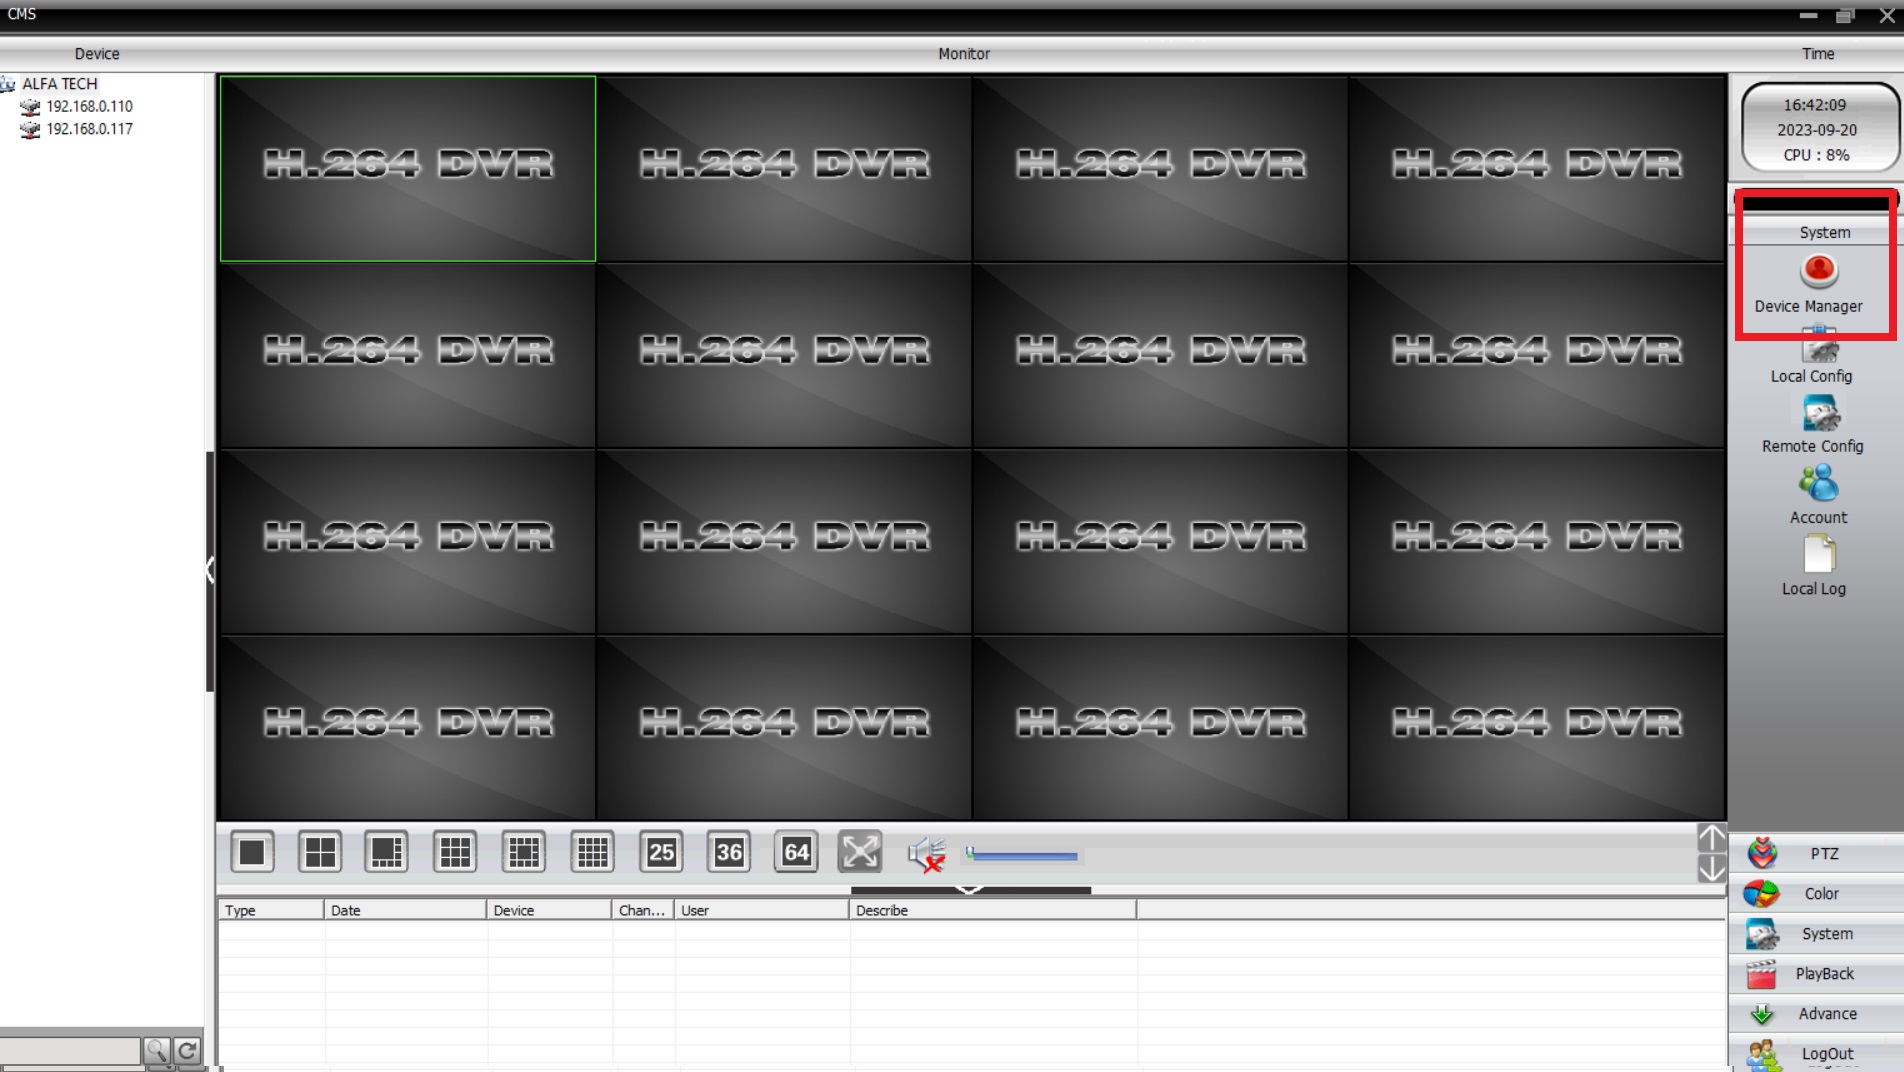Open Remote Config settings
The height and width of the screenshot is (1072, 1904).
tap(1818, 415)
